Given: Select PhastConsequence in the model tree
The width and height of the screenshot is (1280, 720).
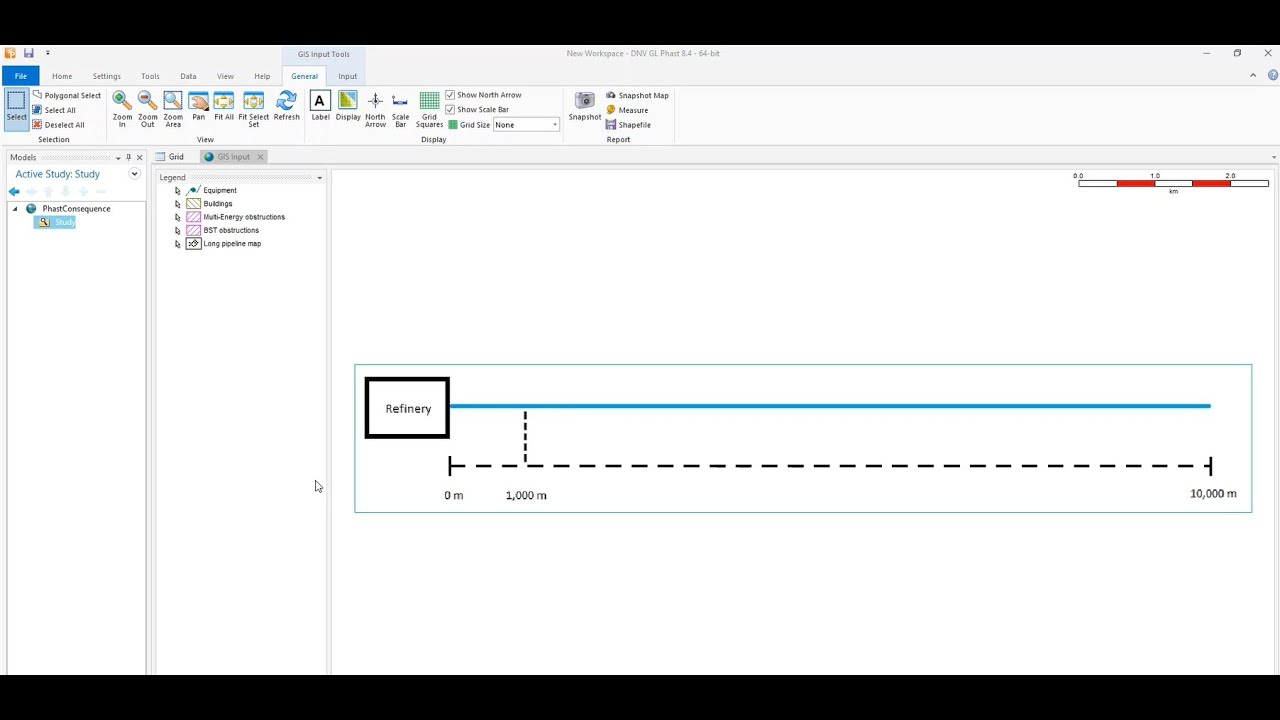Looking at the screenshot, I should (76, 209).
